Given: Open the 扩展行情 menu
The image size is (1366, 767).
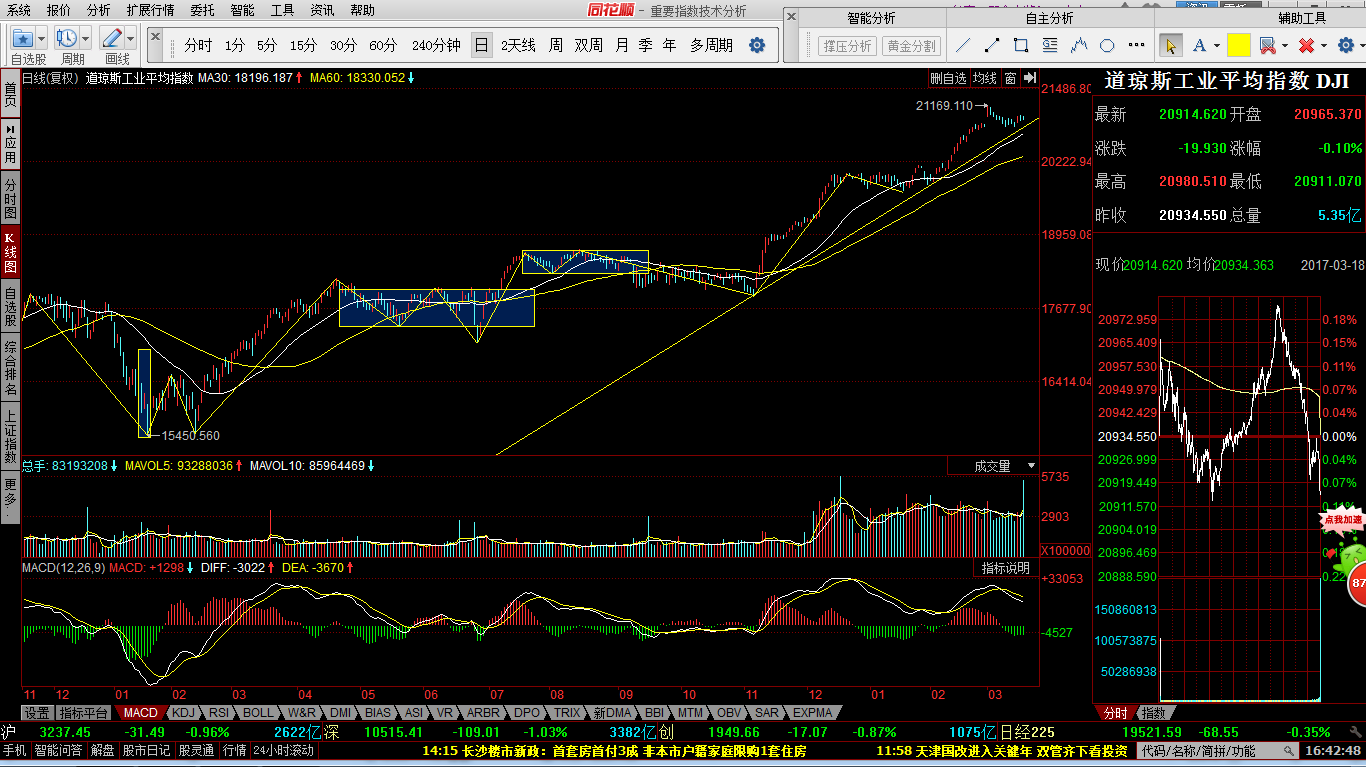Looking at the screenshot, I should point(150,10).
